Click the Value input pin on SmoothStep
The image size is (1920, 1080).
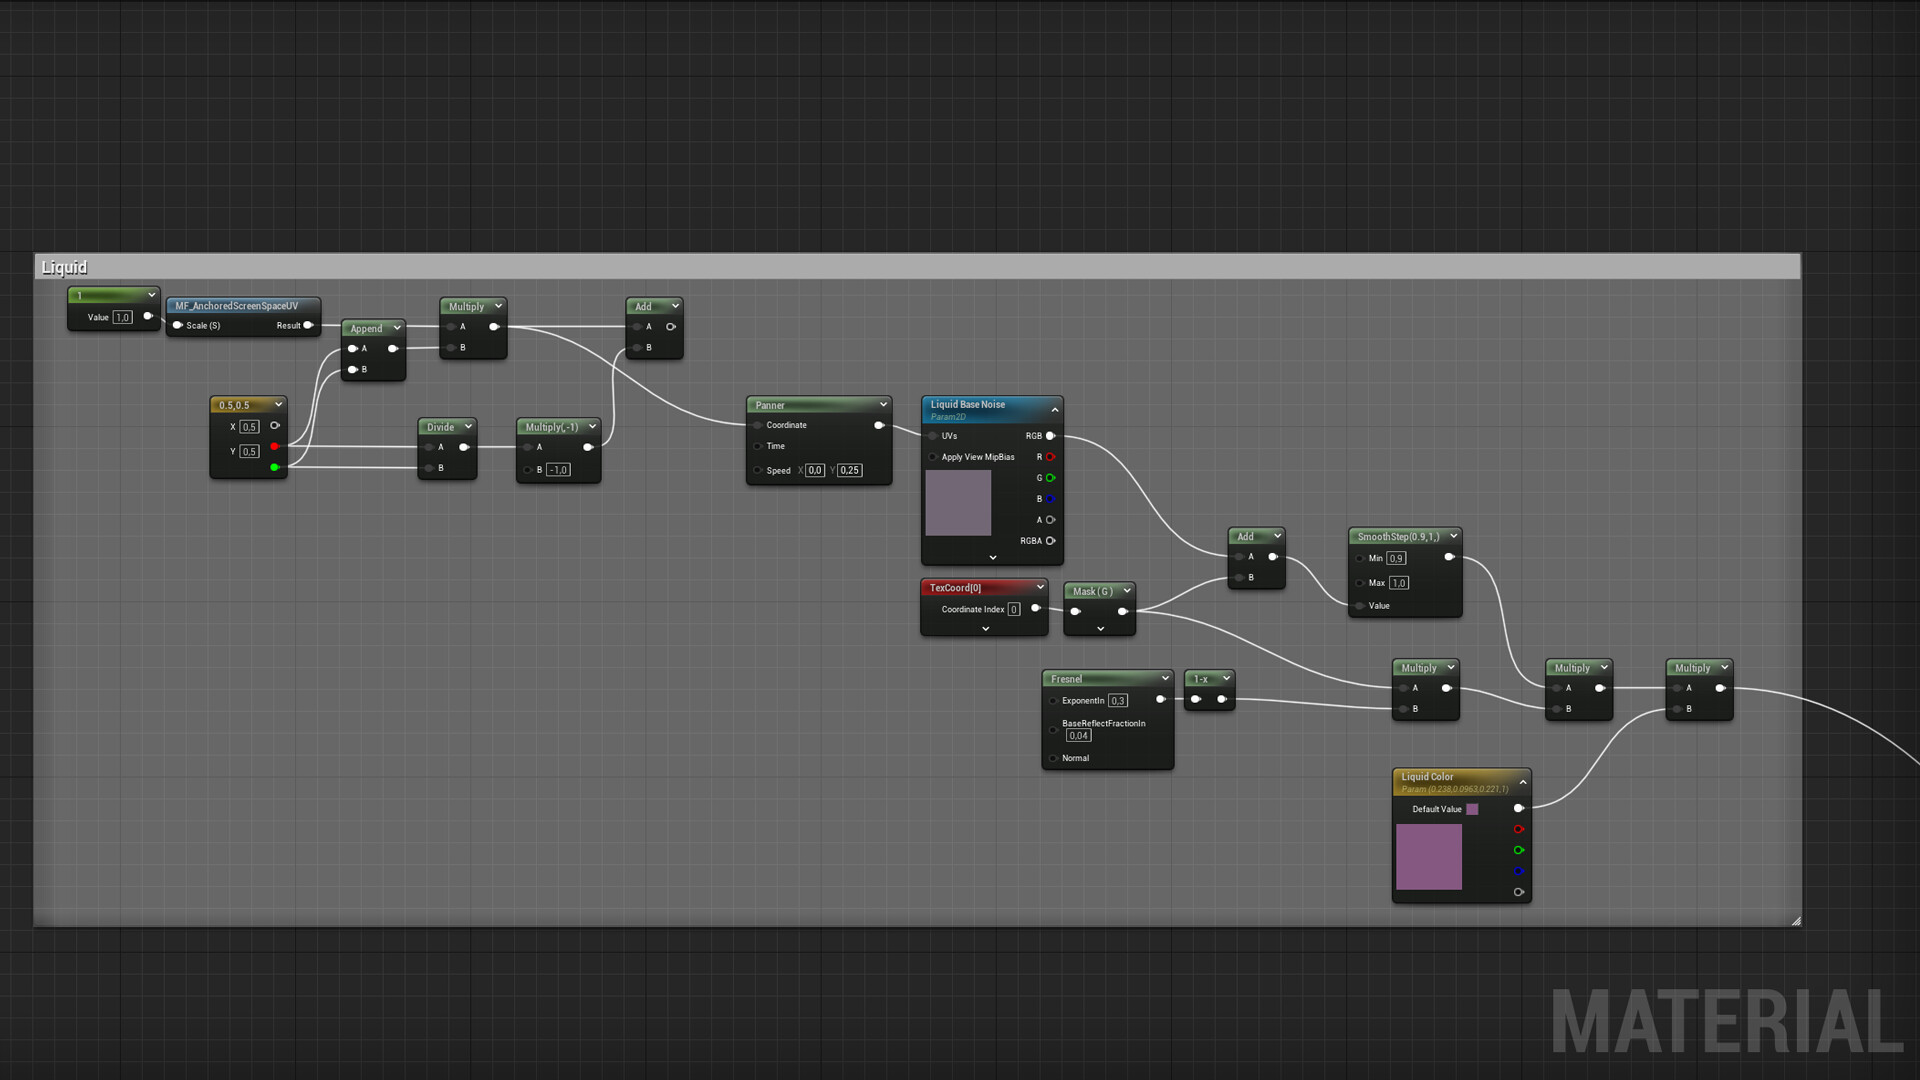[x=1359, y=606]
